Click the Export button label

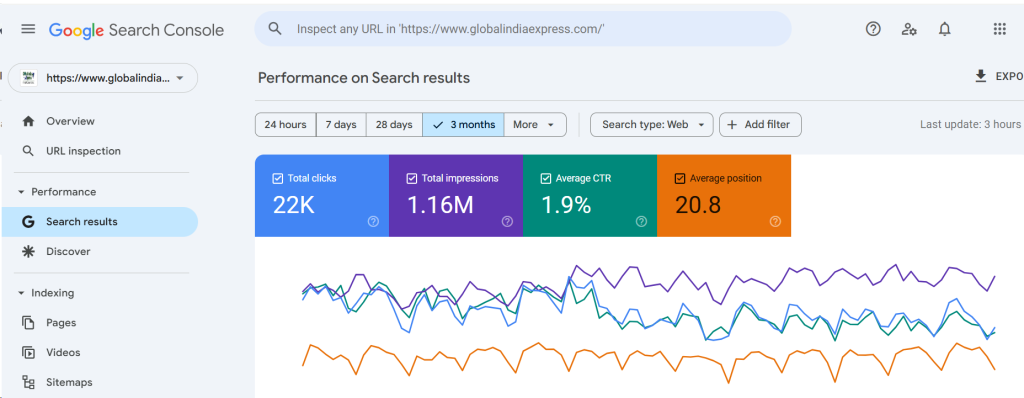(1009, 77)
